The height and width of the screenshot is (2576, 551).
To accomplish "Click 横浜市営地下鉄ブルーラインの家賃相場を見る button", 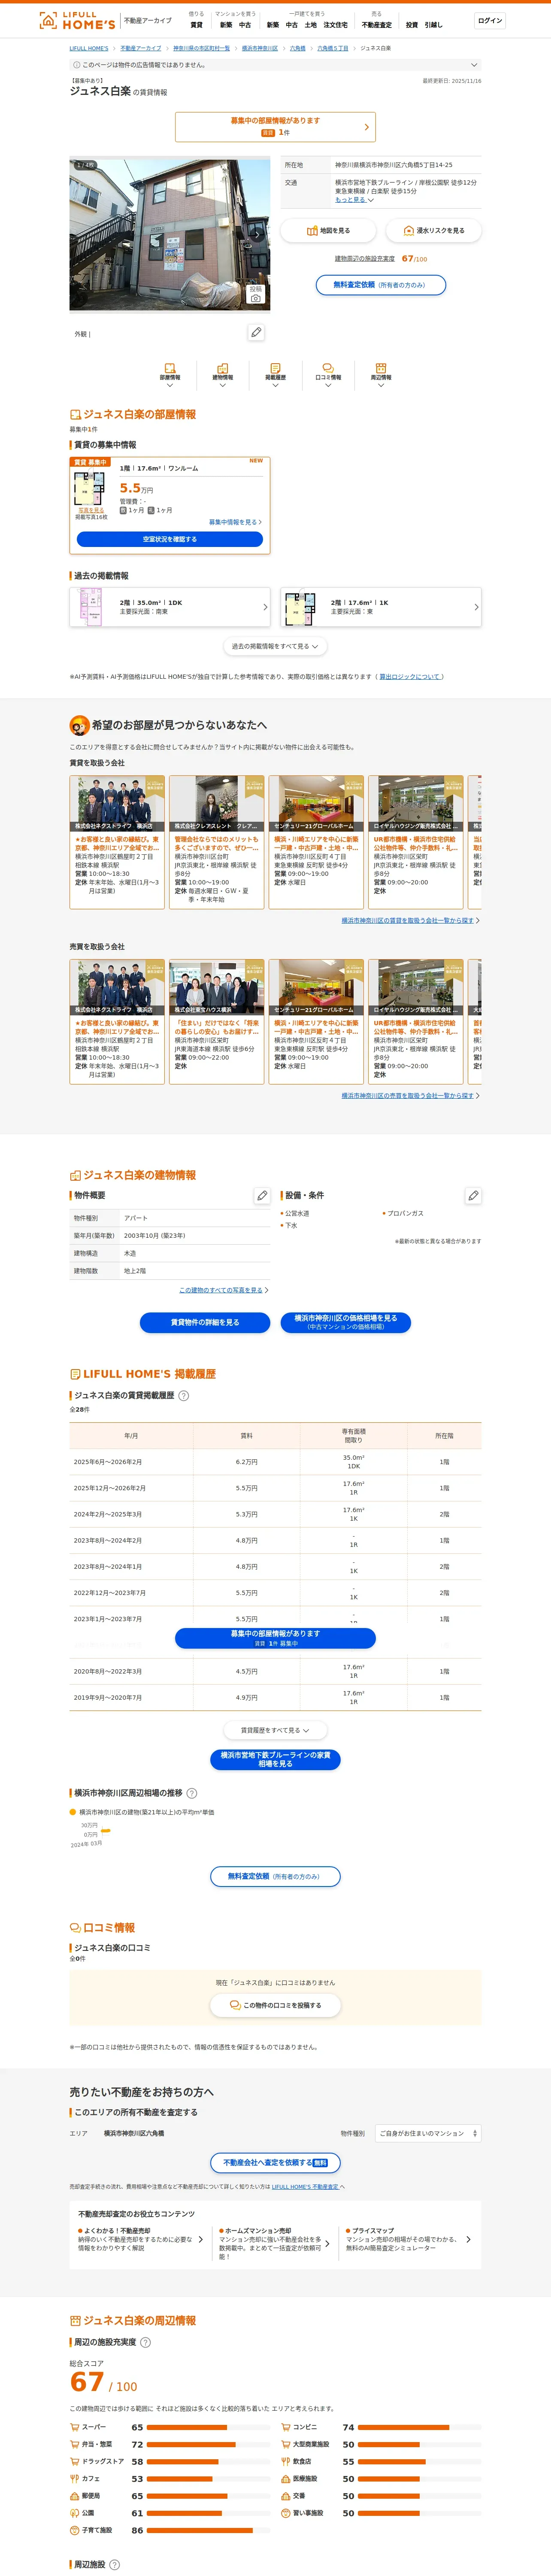I will 275,1759.
